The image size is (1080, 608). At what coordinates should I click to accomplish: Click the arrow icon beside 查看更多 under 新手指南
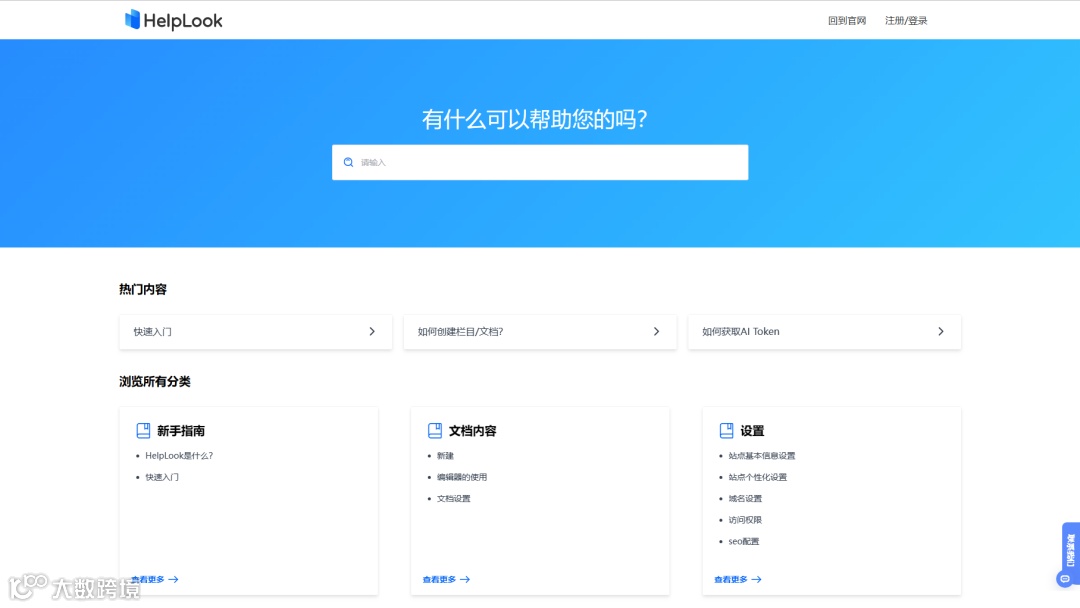(x=172, y=579)
